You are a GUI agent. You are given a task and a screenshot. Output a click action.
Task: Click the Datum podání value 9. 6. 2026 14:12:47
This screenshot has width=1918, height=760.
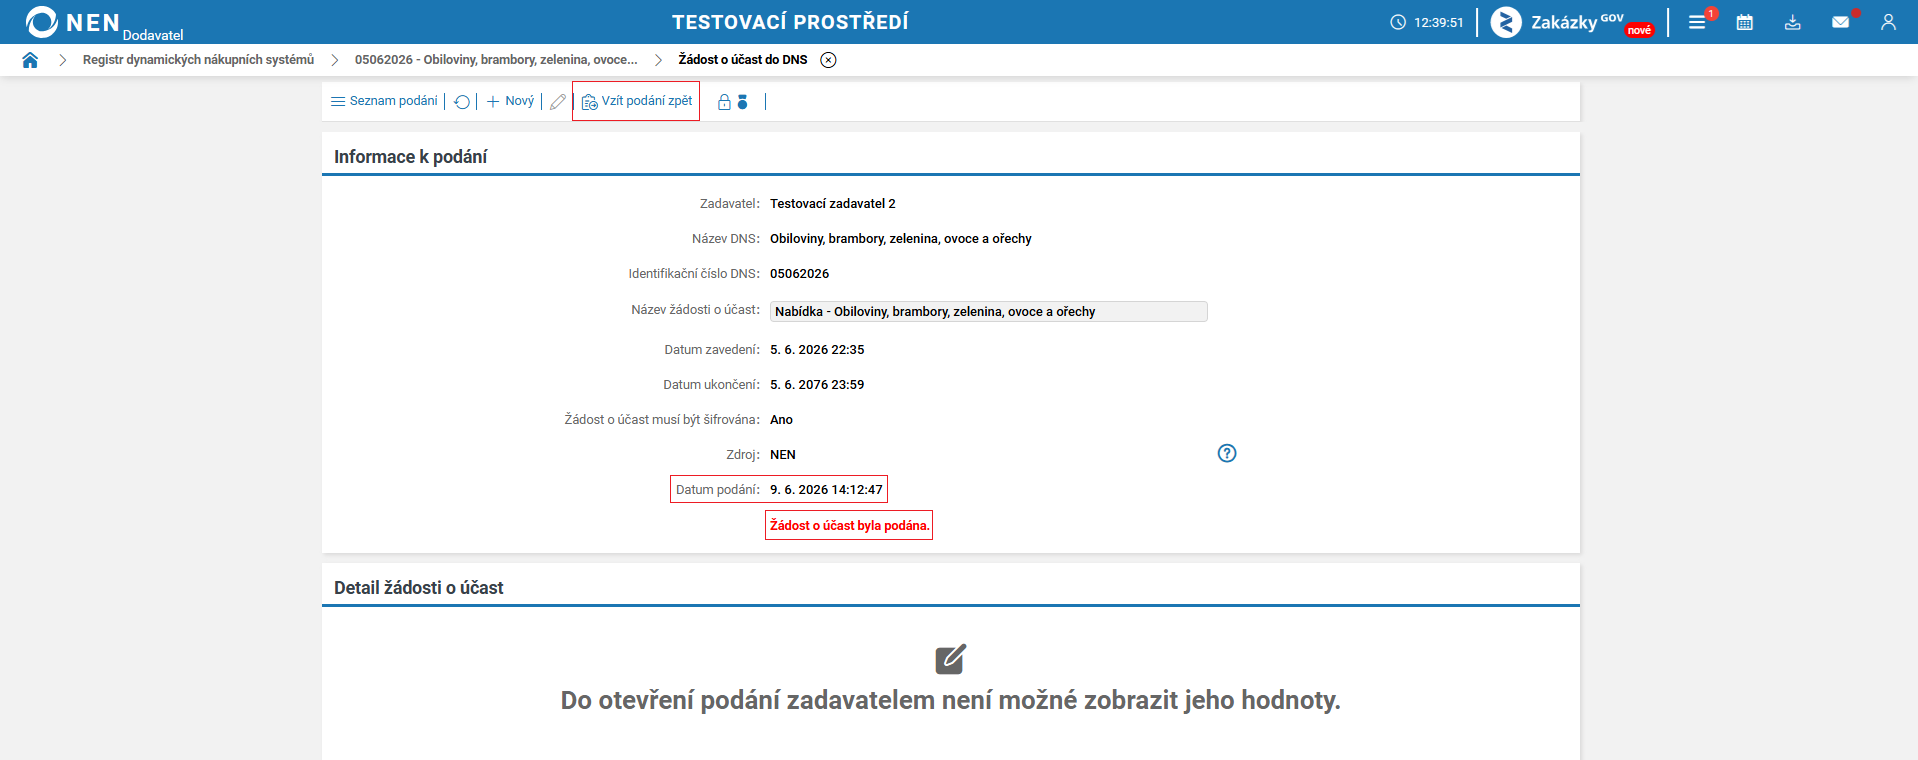pos(826,490)
